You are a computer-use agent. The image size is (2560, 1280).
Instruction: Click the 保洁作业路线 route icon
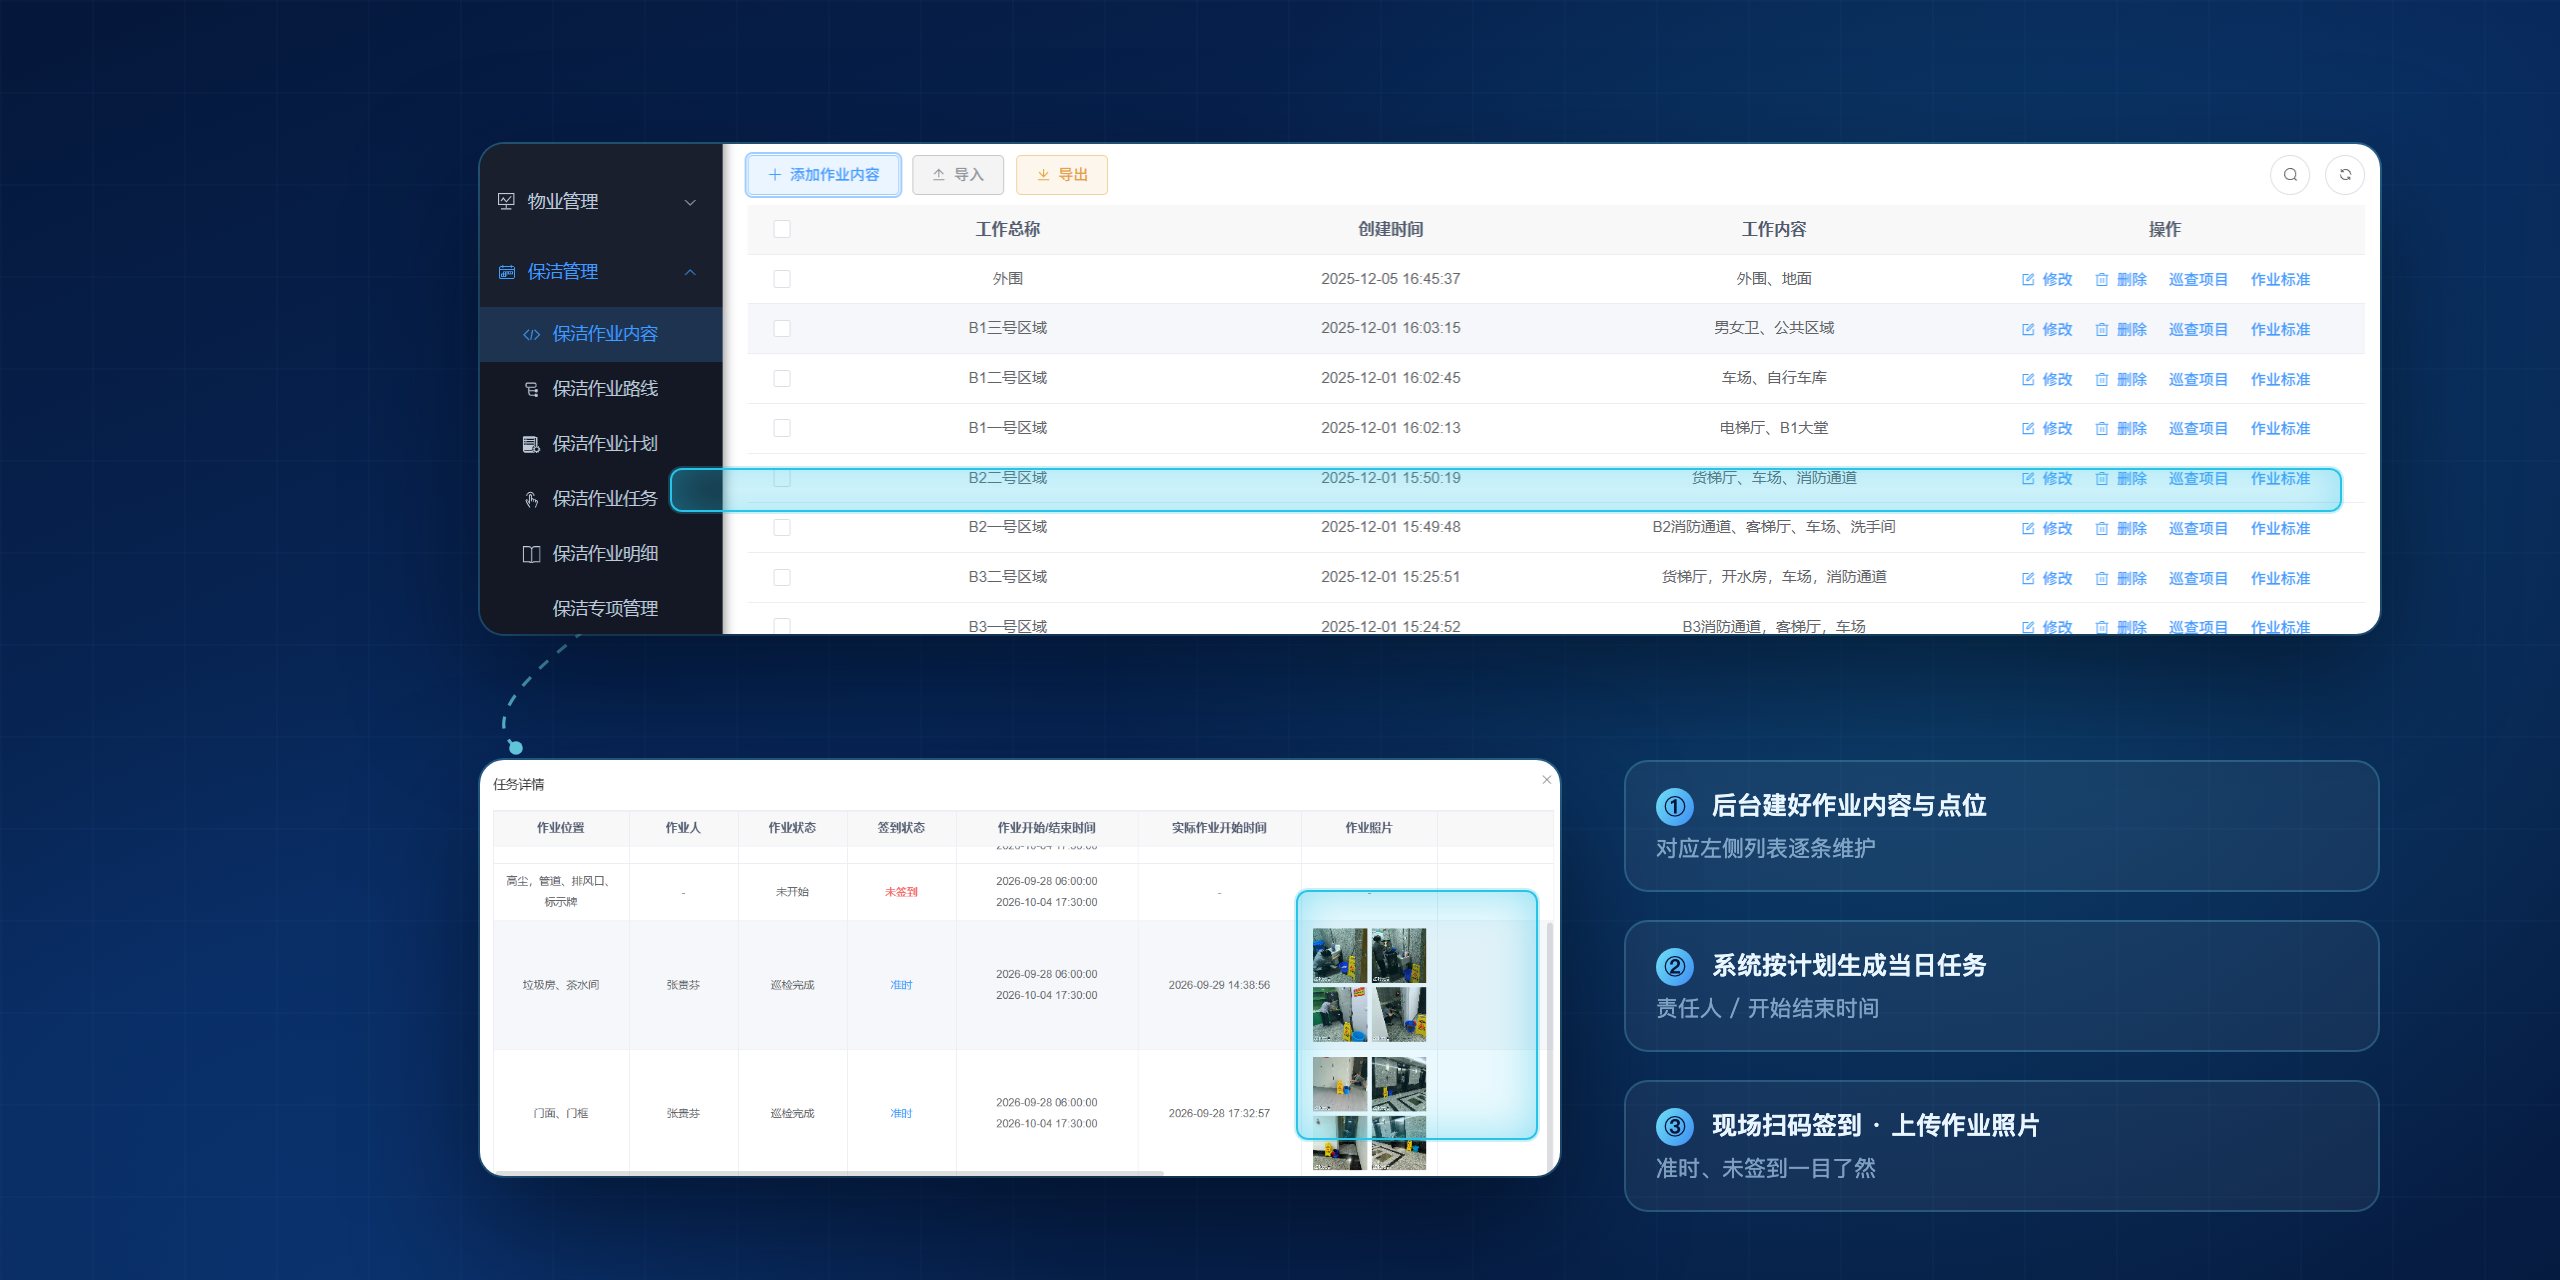[x=531, y=389]
